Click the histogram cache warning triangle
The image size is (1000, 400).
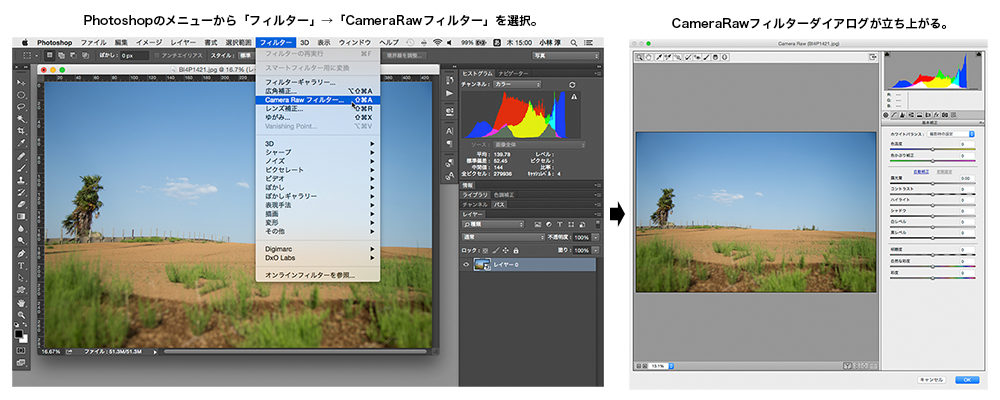pyautogui.click(x=575, y=97)
